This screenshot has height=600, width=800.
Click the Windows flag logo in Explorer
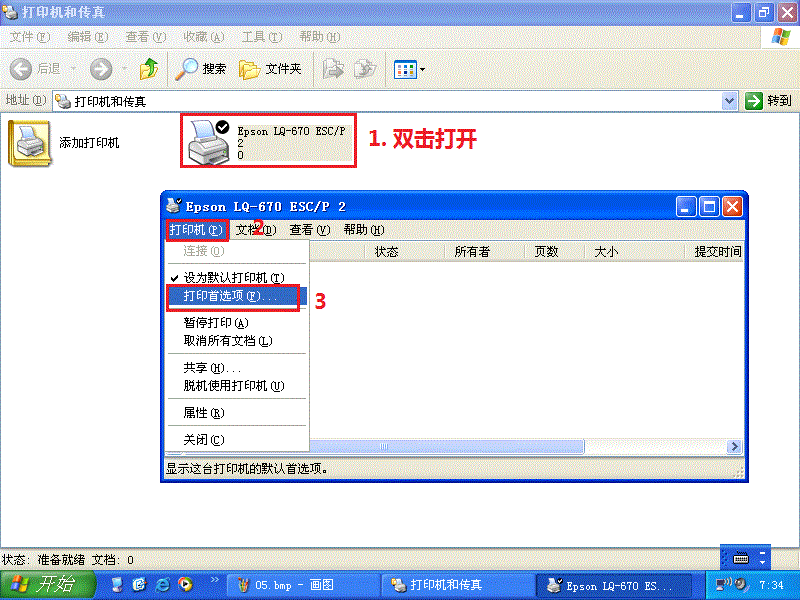click(x=781, y=37)
